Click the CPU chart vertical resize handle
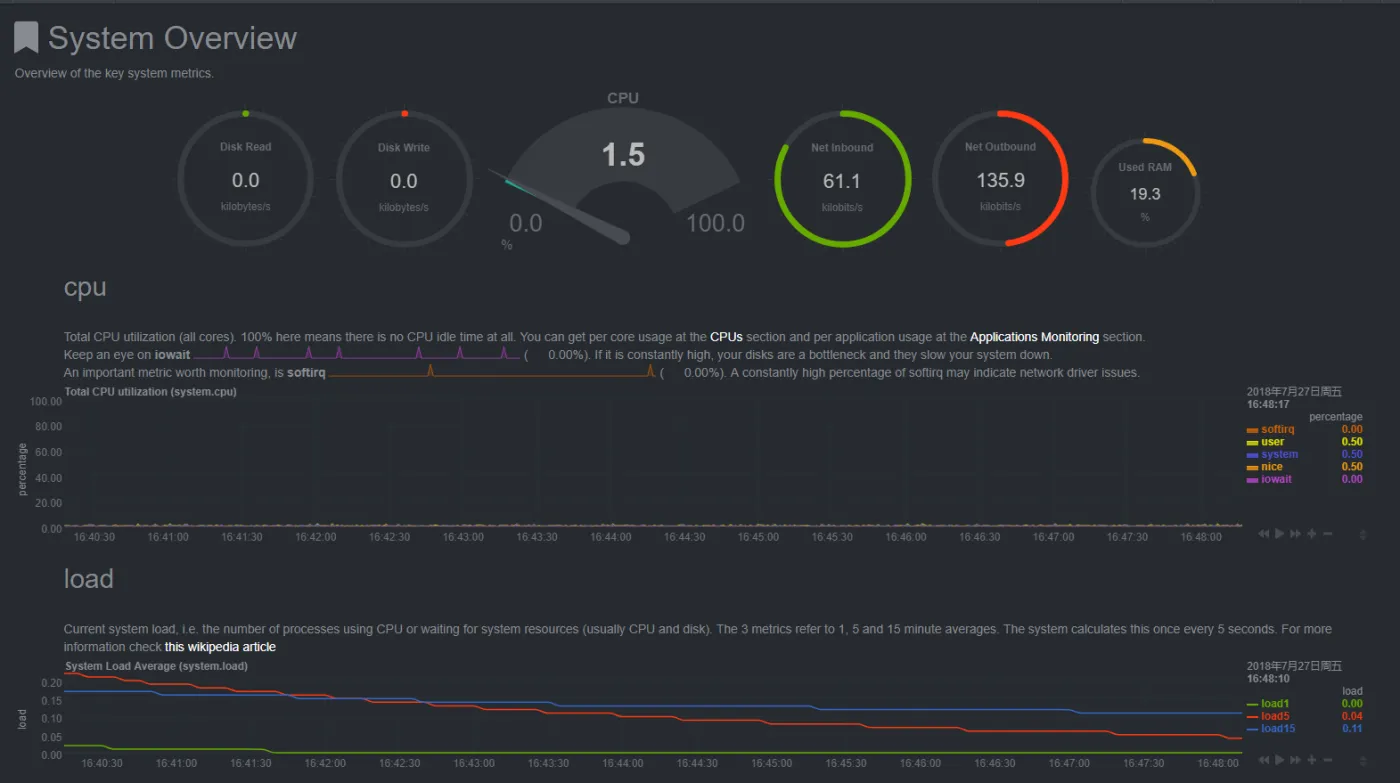 (x=1363, y=535)
